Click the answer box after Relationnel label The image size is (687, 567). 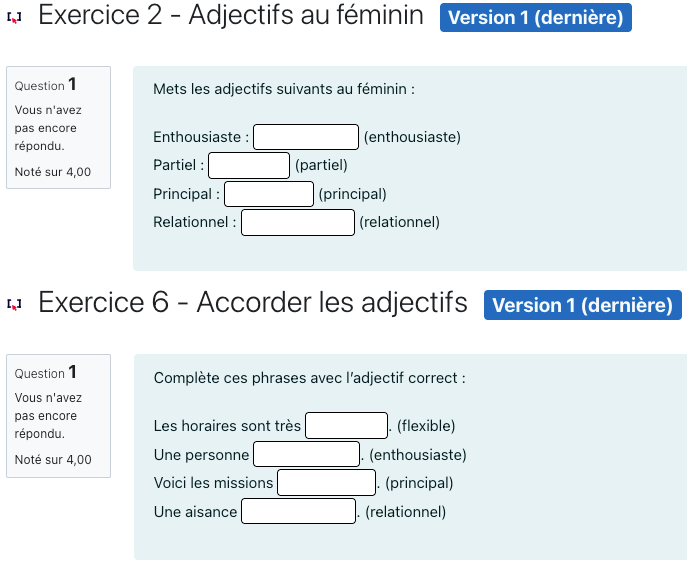click(x=298, y=222)
